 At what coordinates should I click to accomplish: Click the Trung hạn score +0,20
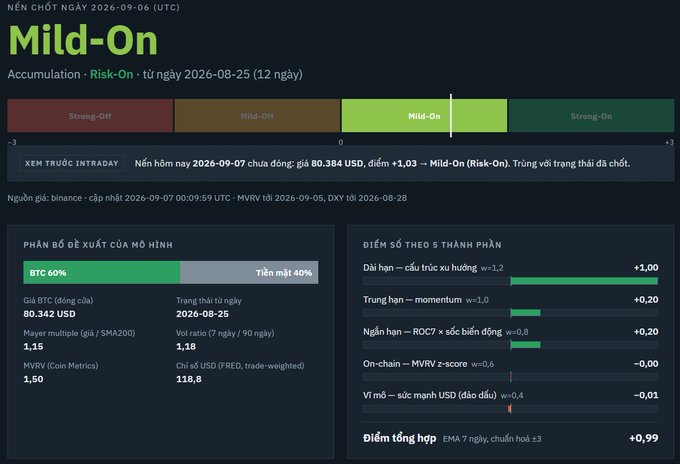click(x=646, y=300)
